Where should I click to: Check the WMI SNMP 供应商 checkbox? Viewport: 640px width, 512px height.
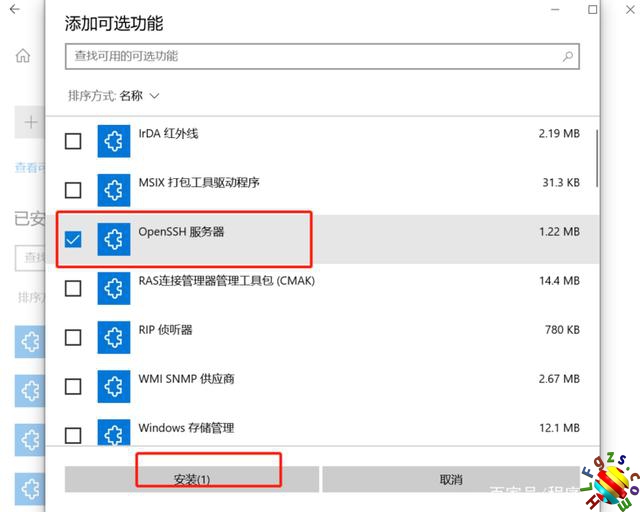click(73, 386)
